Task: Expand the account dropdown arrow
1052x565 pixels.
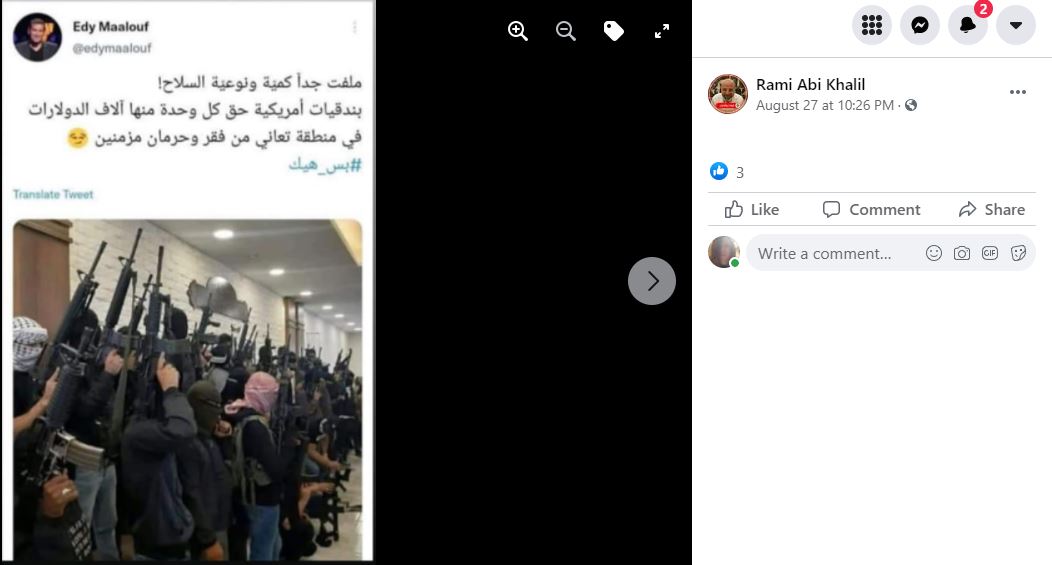Action: 1016,25
